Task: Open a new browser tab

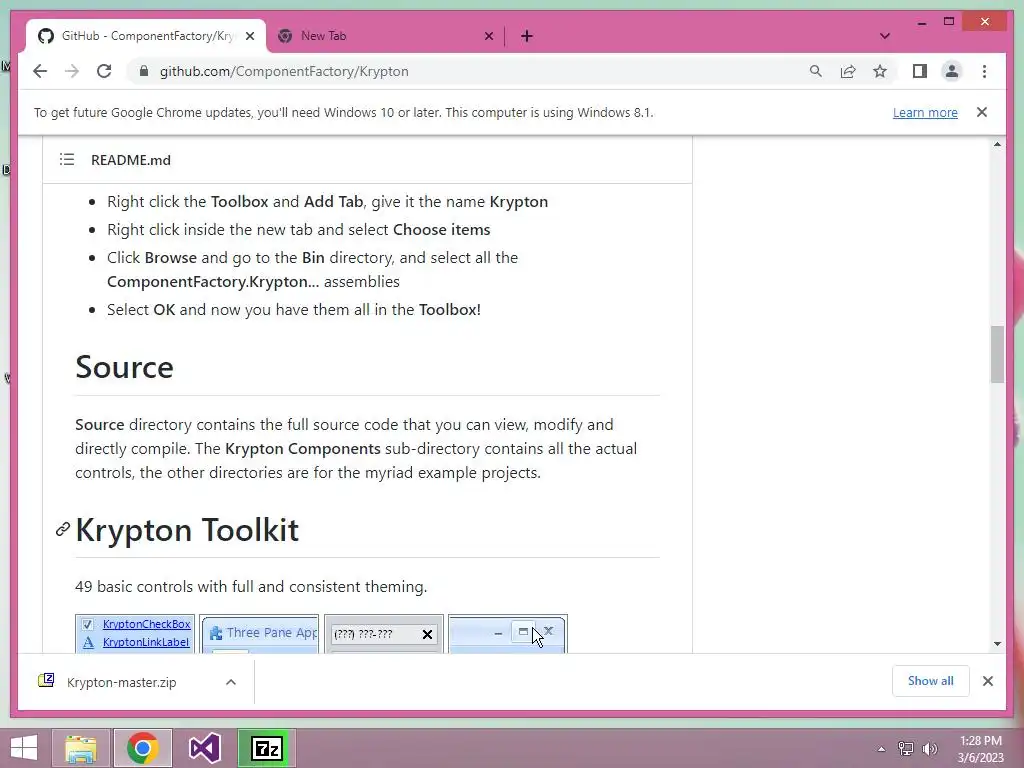Action: [x=526, y=36]
